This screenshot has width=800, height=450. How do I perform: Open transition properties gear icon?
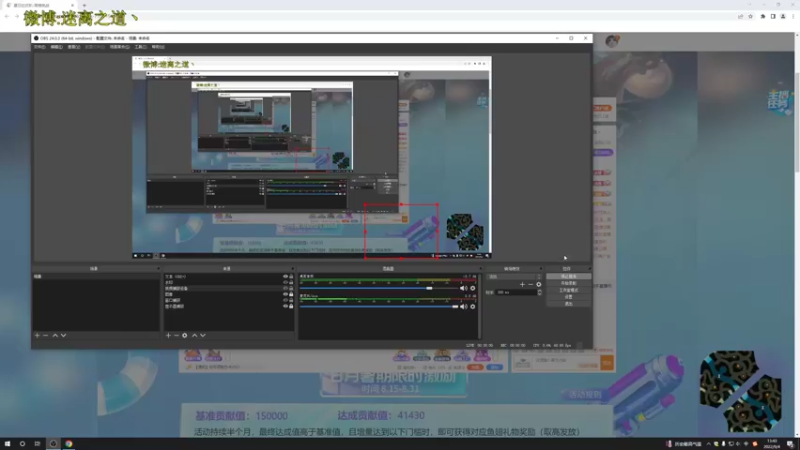538,284
